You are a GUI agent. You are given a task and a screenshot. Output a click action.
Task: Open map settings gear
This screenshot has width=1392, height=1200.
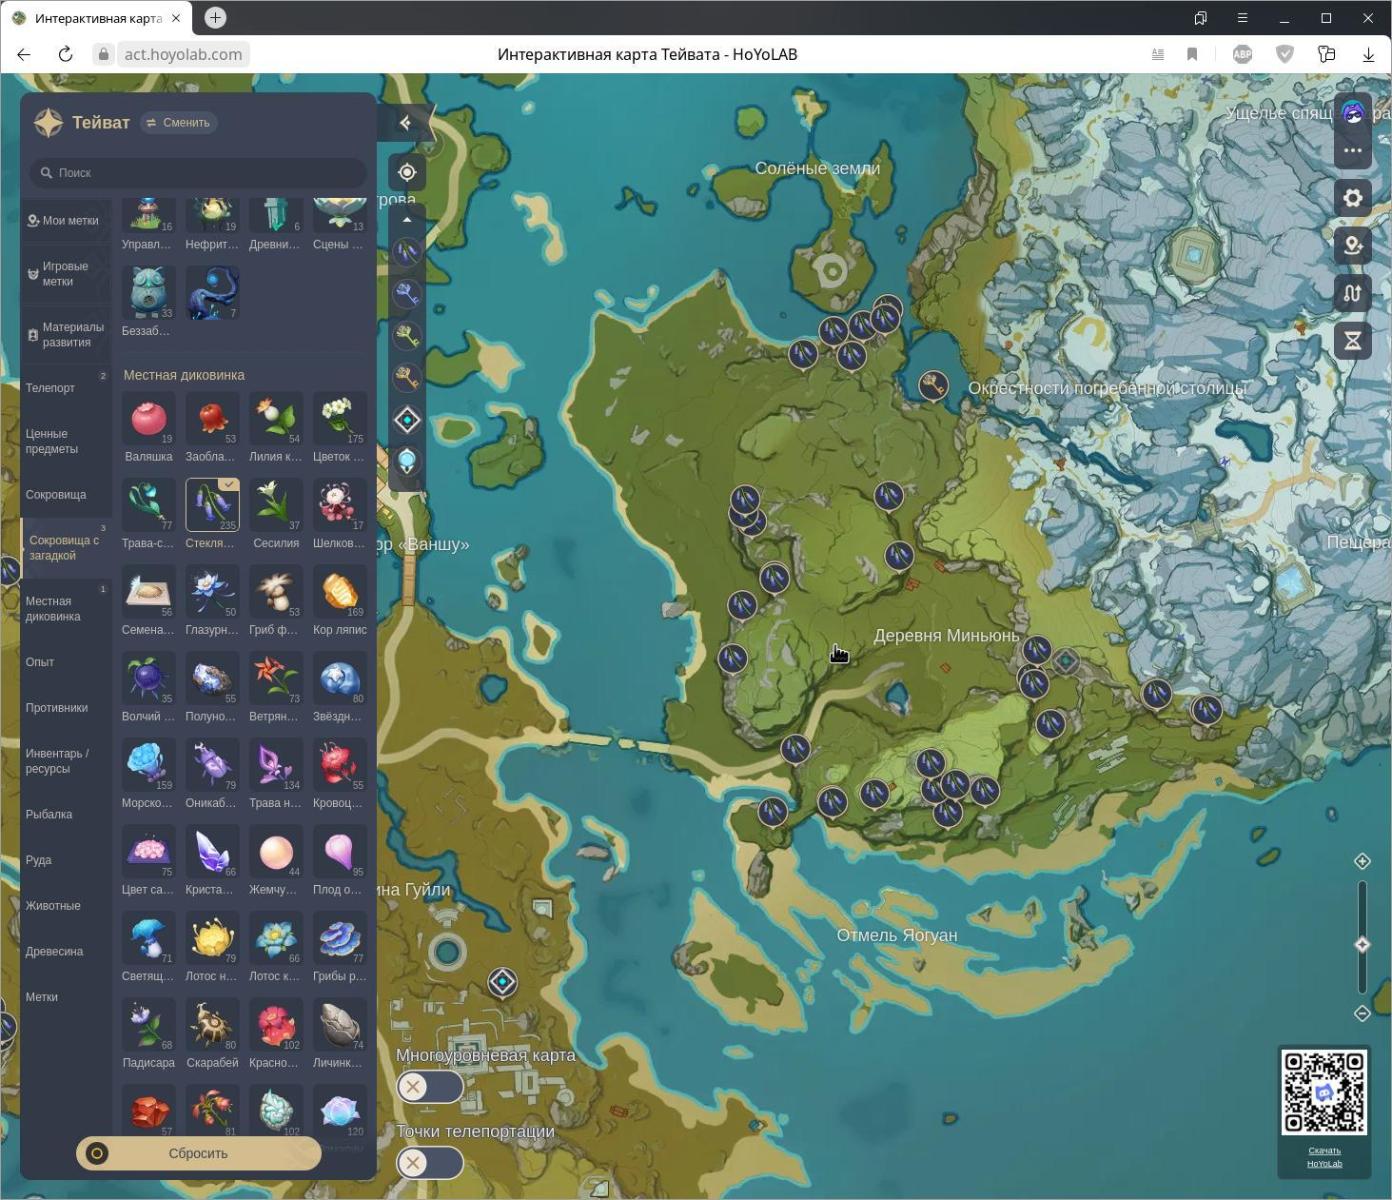coord(1353,198)
